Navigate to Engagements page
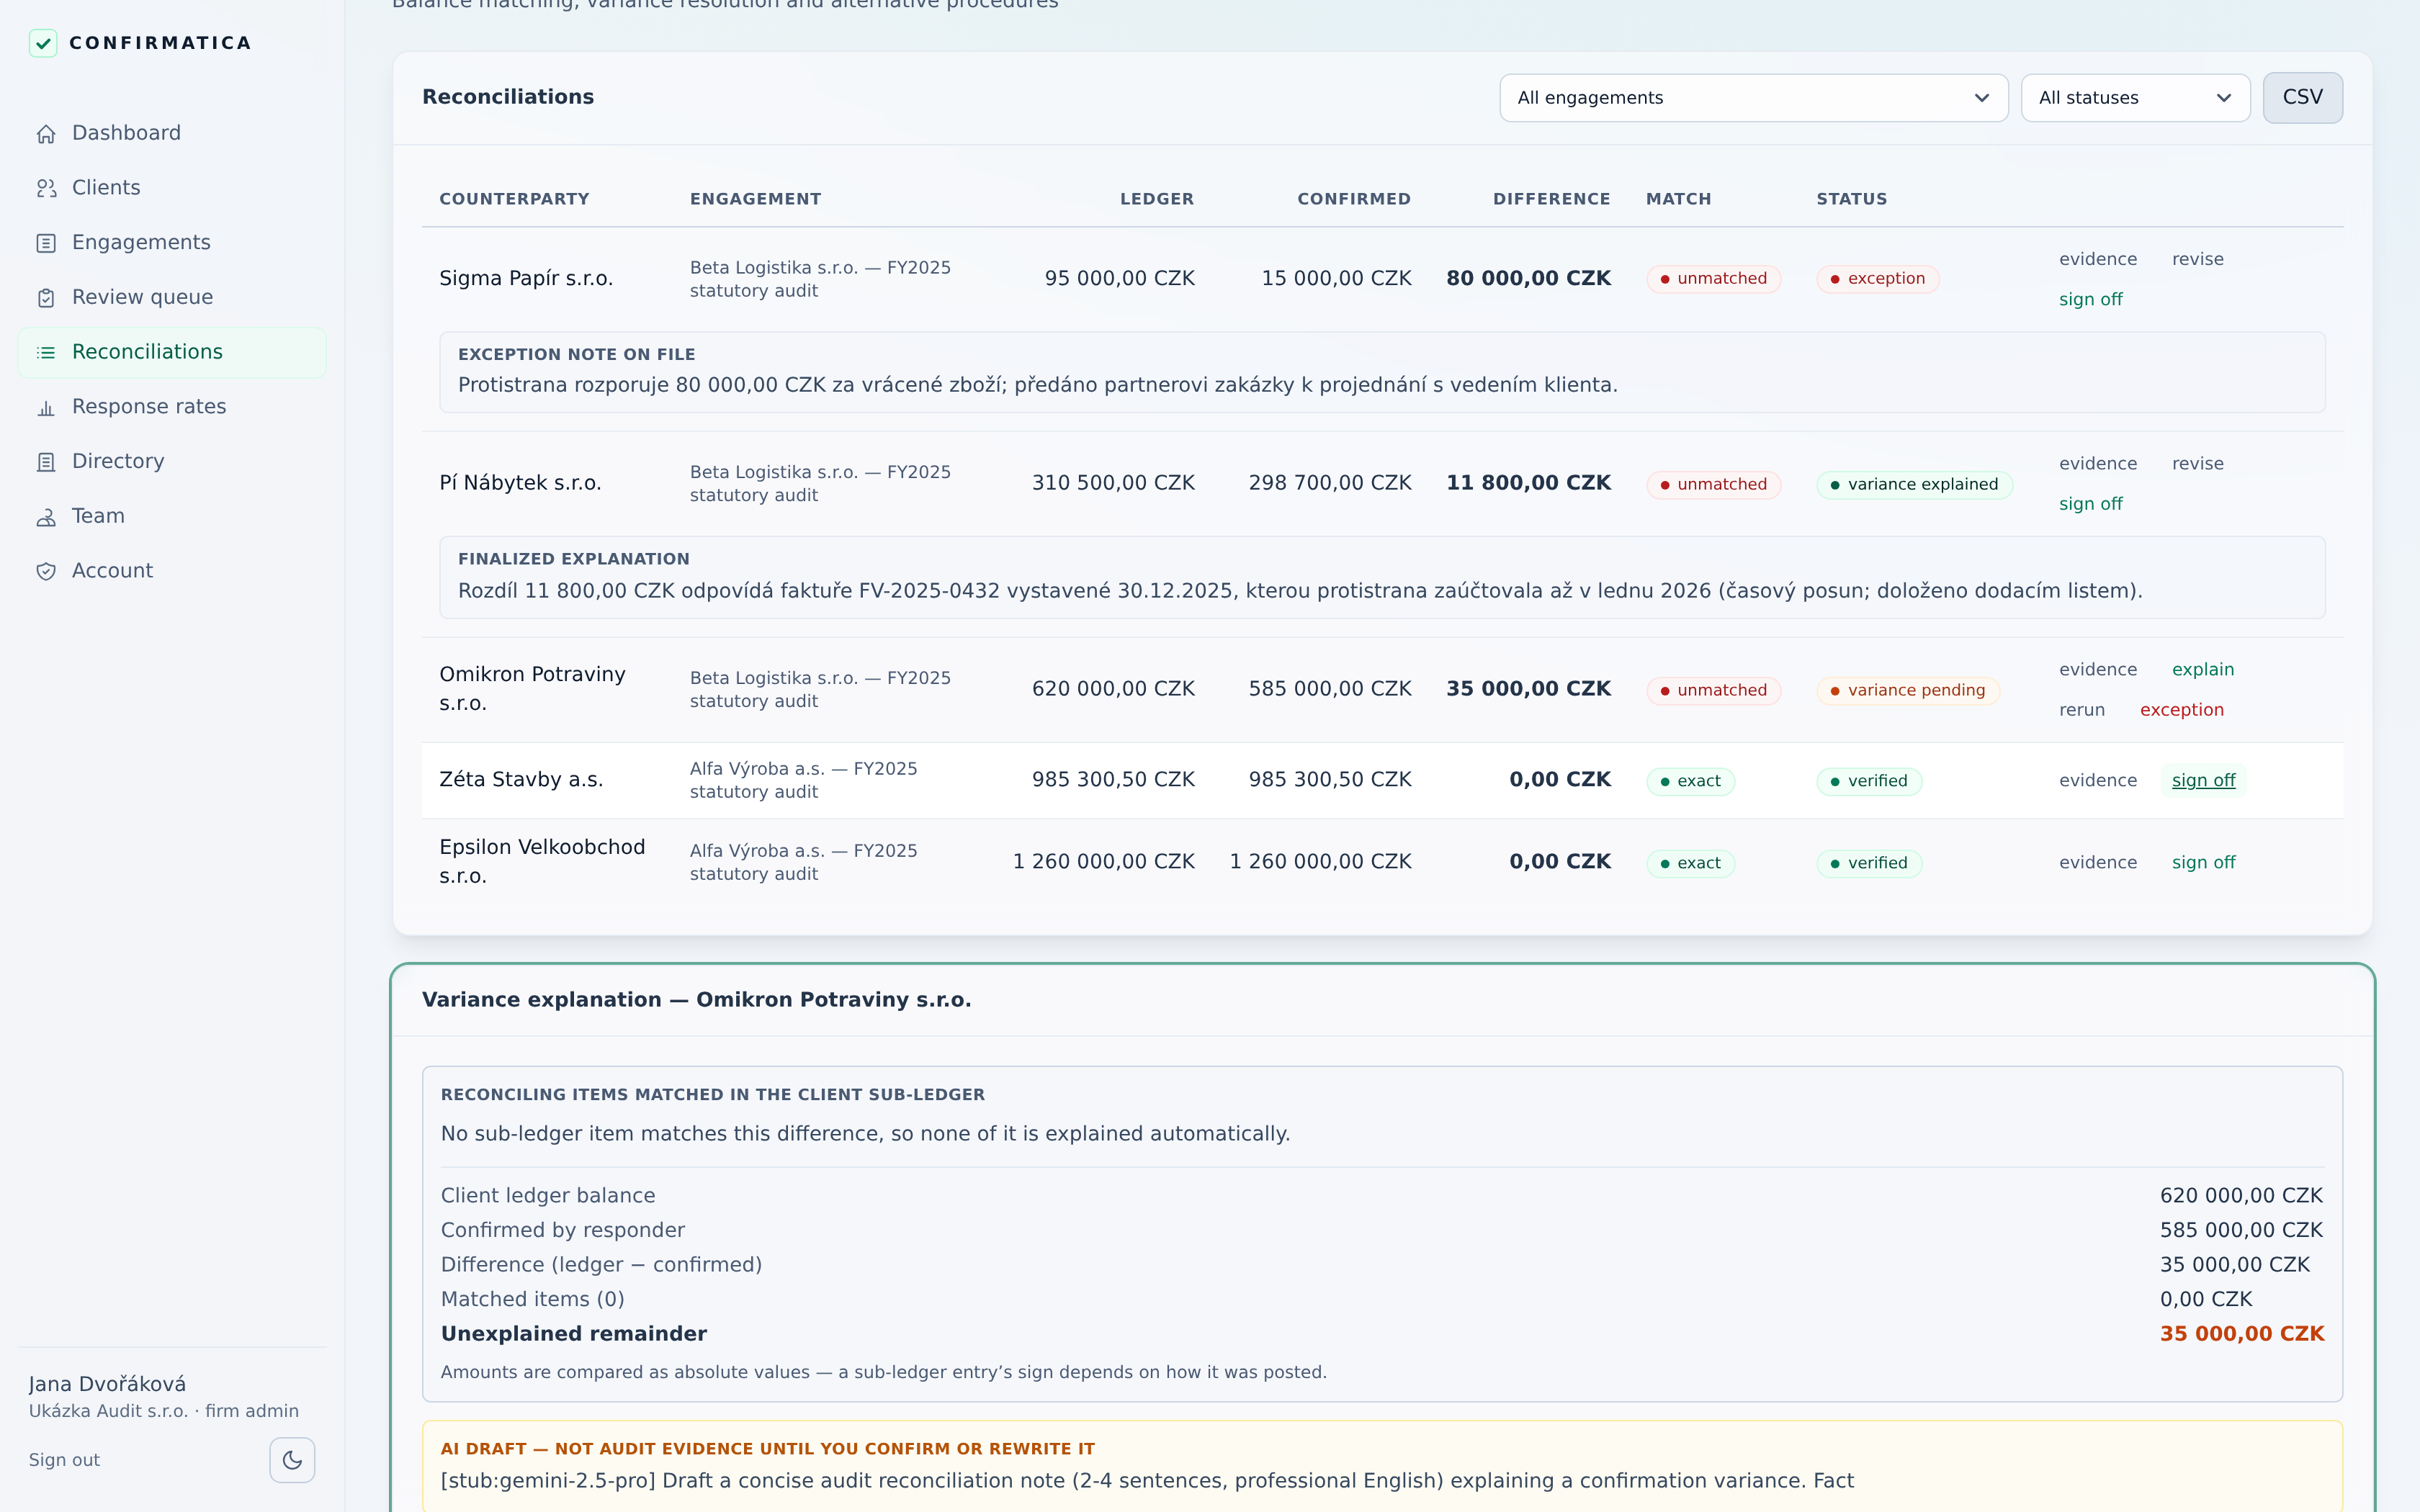2420x1512 pixels. [172, 243]
